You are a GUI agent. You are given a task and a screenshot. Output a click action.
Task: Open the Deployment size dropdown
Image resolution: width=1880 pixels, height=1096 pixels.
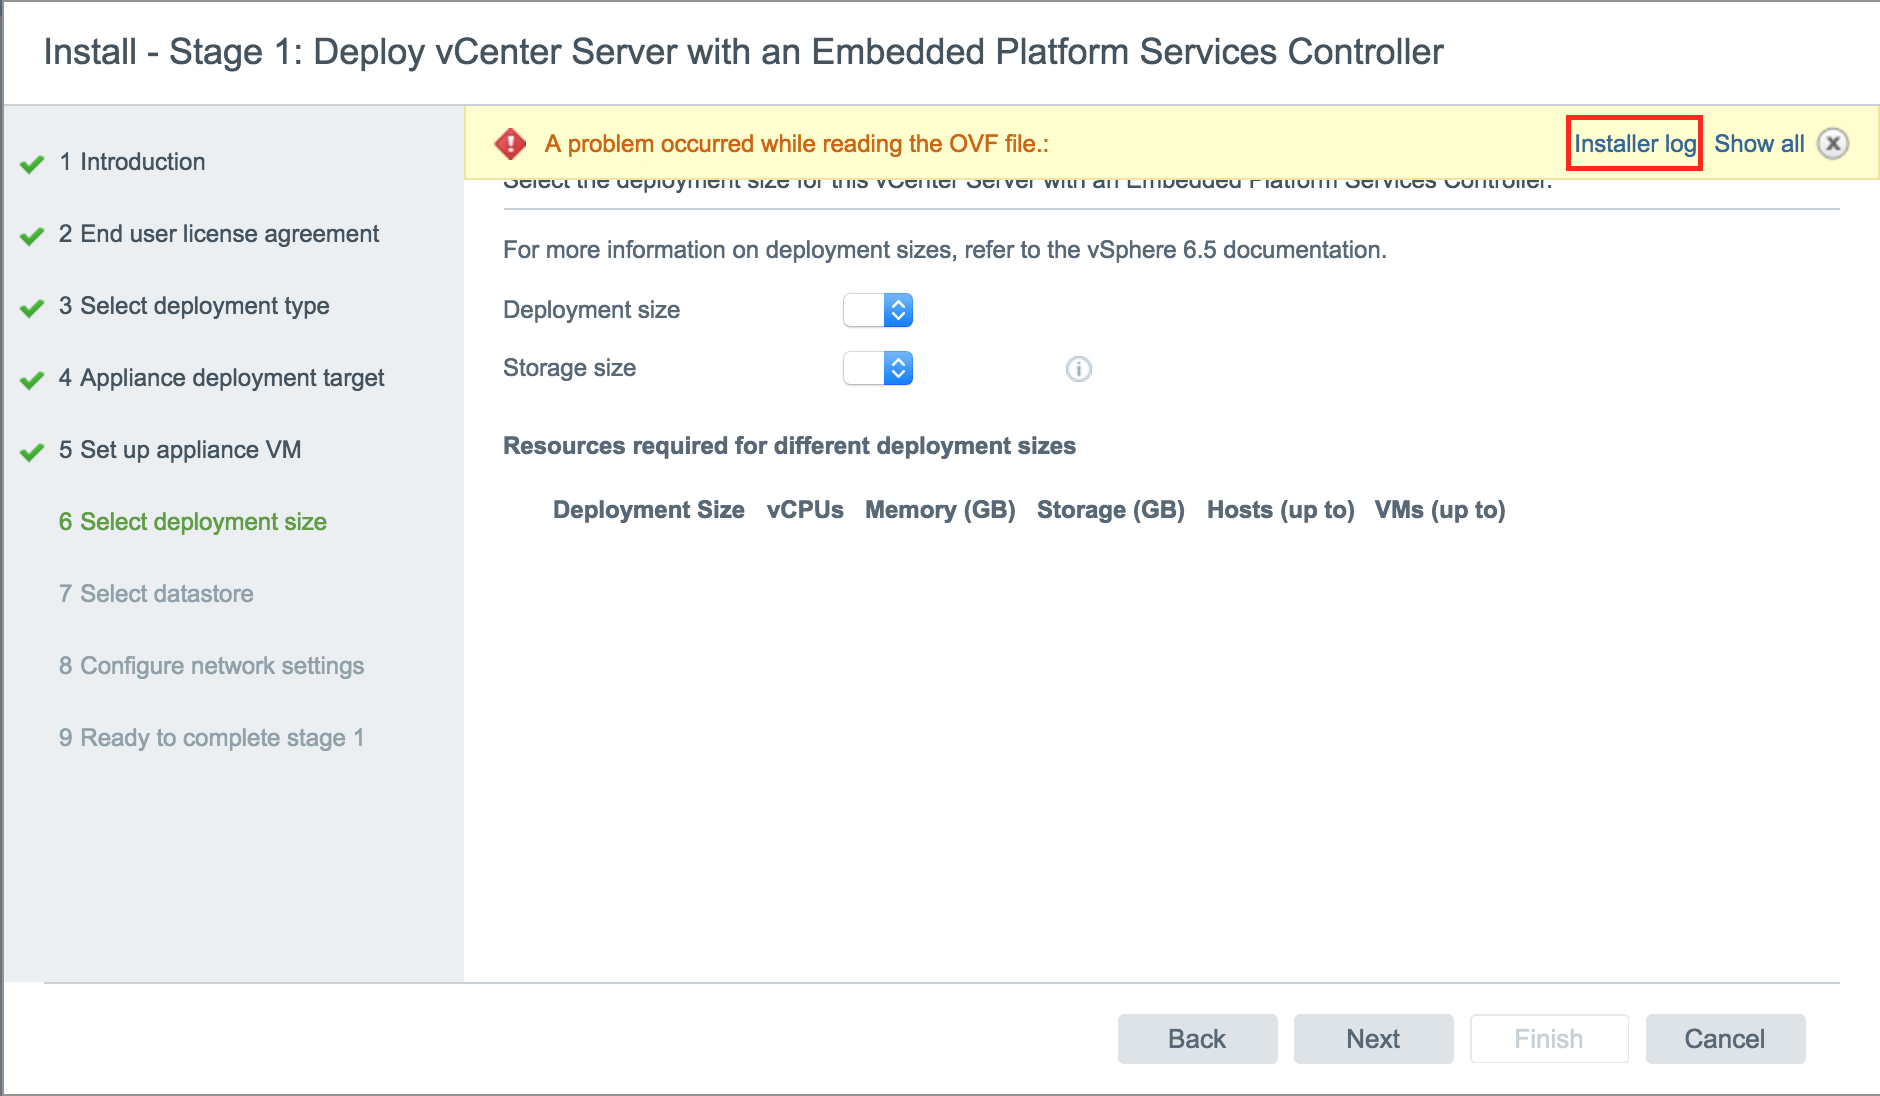[878, 310]
